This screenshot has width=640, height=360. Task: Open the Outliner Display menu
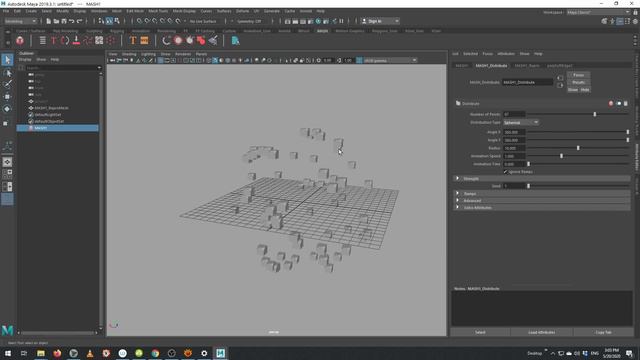click(25, 60)
